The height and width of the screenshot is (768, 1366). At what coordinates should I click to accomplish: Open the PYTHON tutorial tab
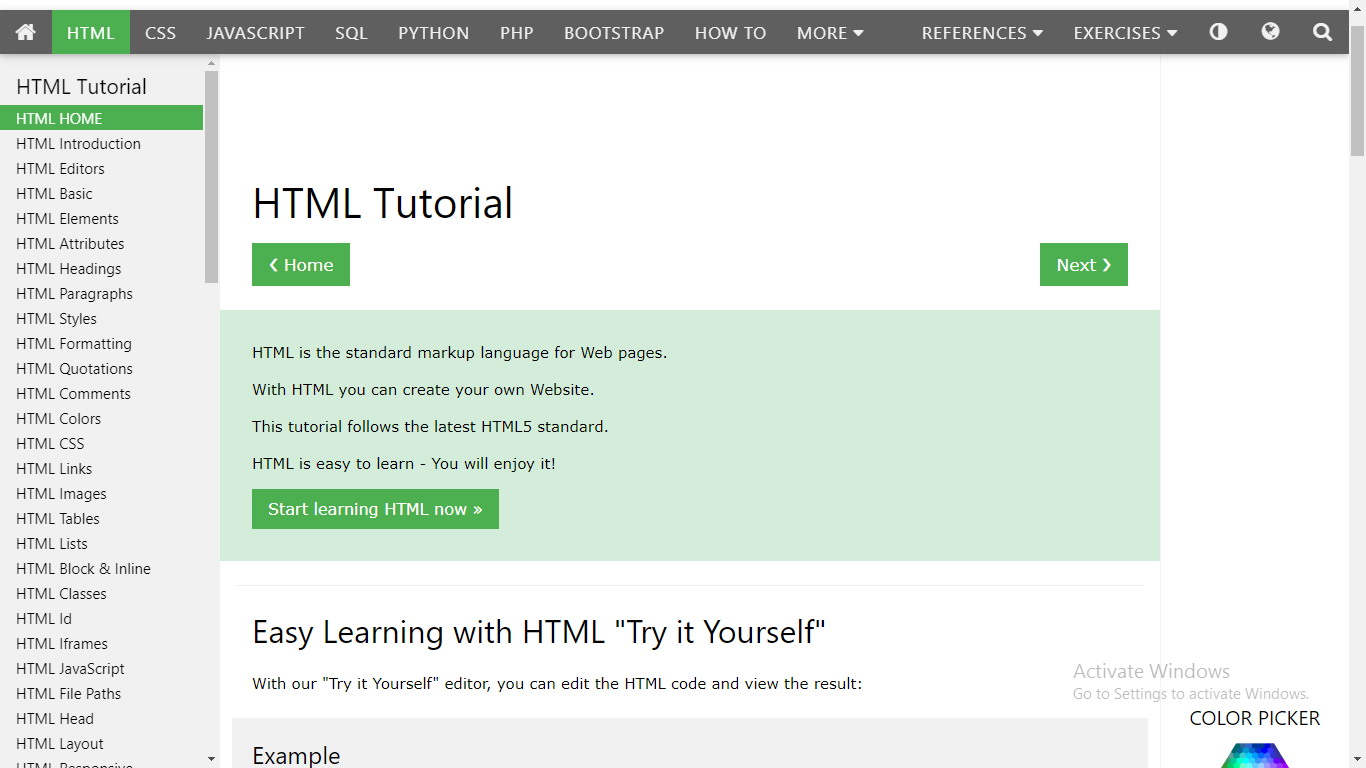coord(433,32)
